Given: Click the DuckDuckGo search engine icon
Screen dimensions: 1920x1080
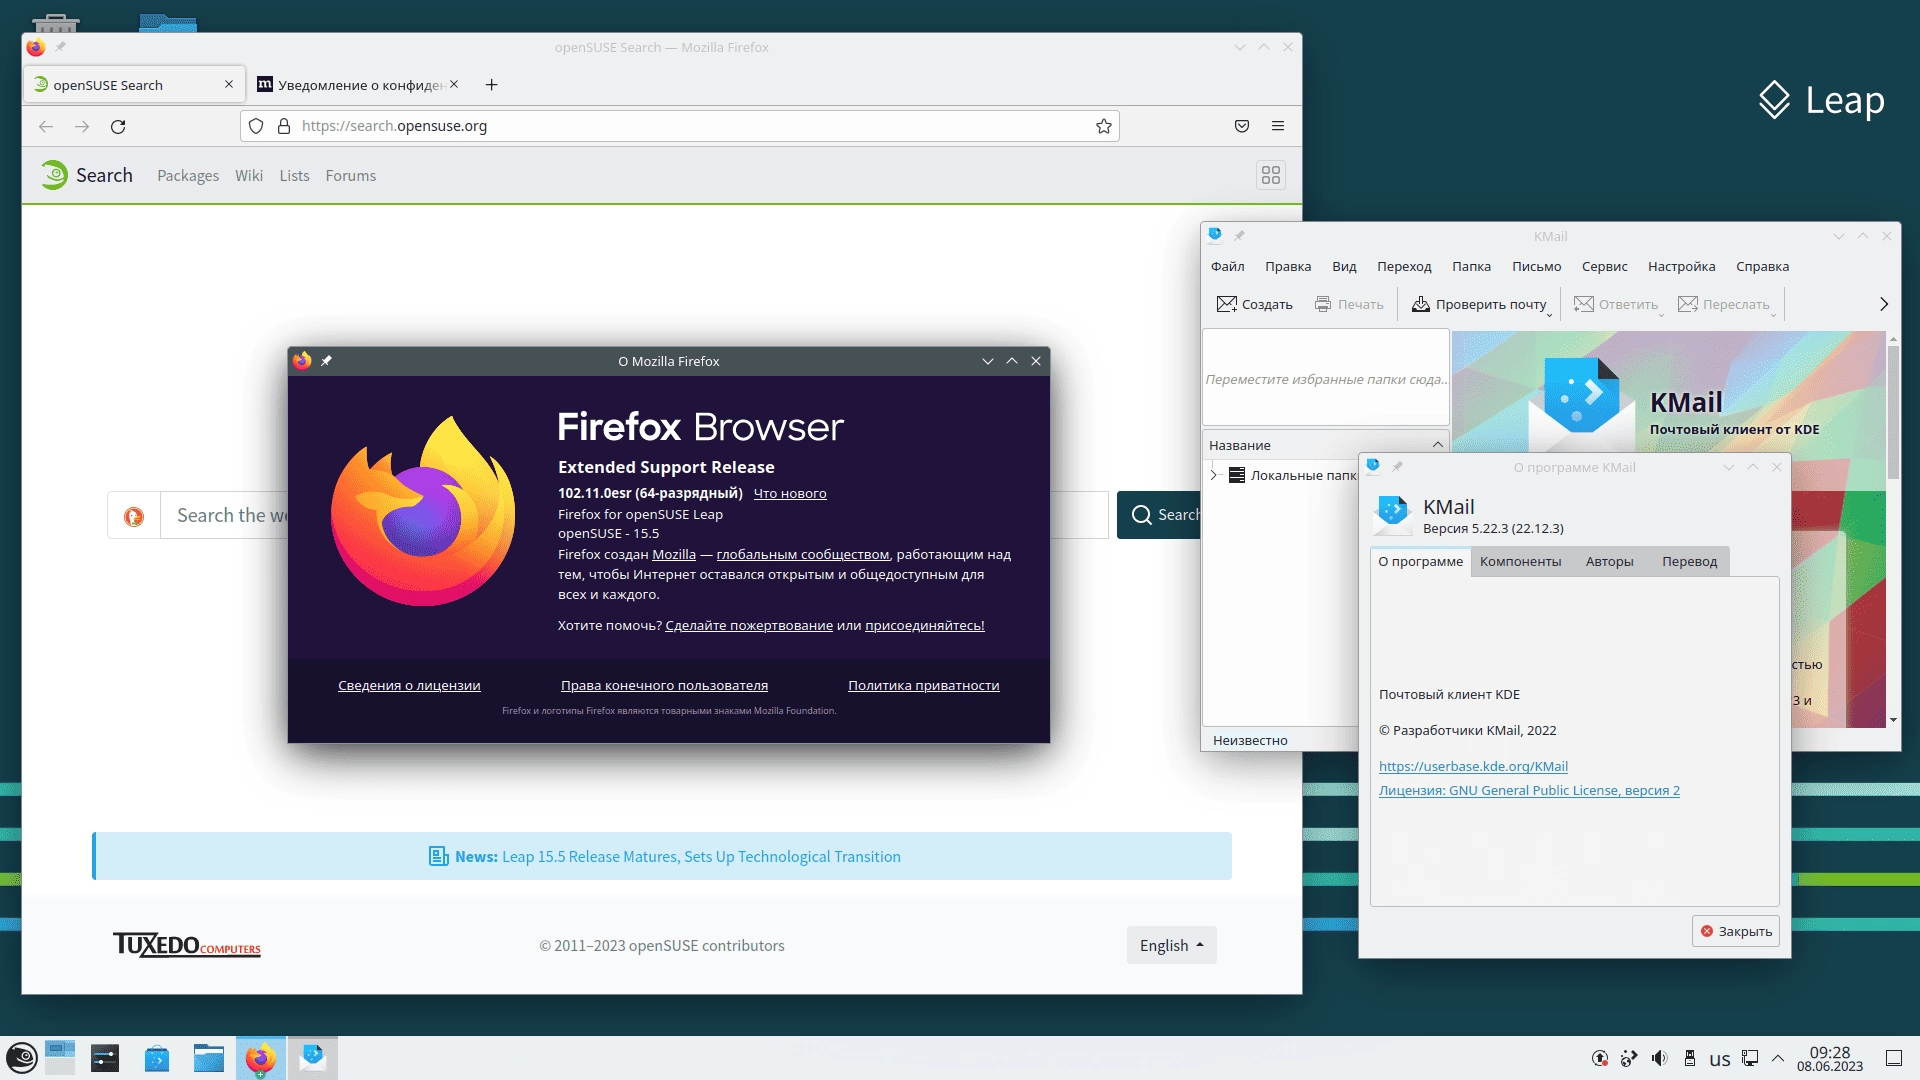Looking at the screenshot, I should point(134,516).
